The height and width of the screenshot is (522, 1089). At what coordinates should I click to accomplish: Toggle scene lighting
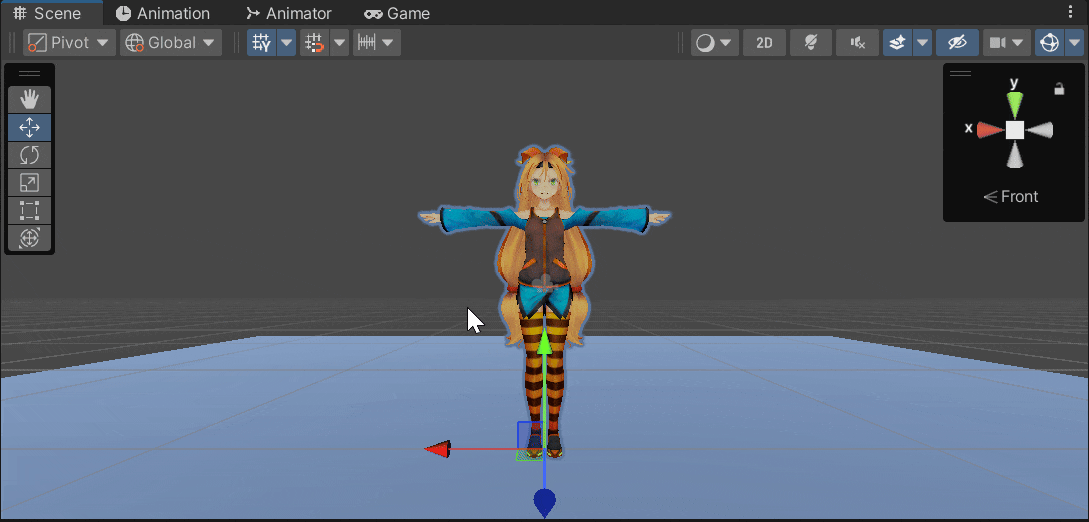(x=810, y=42)
